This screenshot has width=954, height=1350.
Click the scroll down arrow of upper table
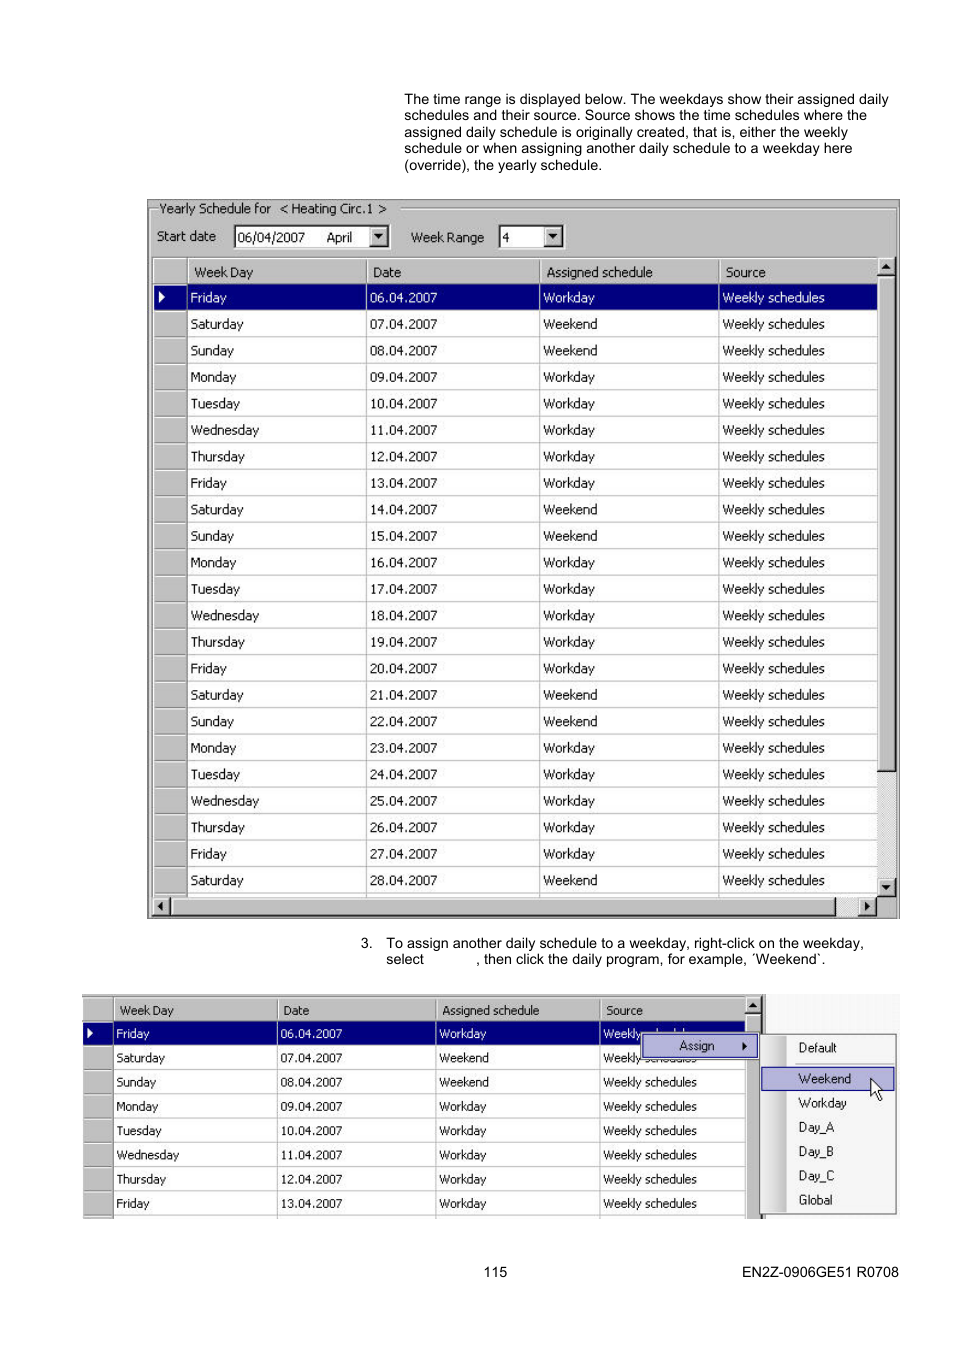pos(886,887)
